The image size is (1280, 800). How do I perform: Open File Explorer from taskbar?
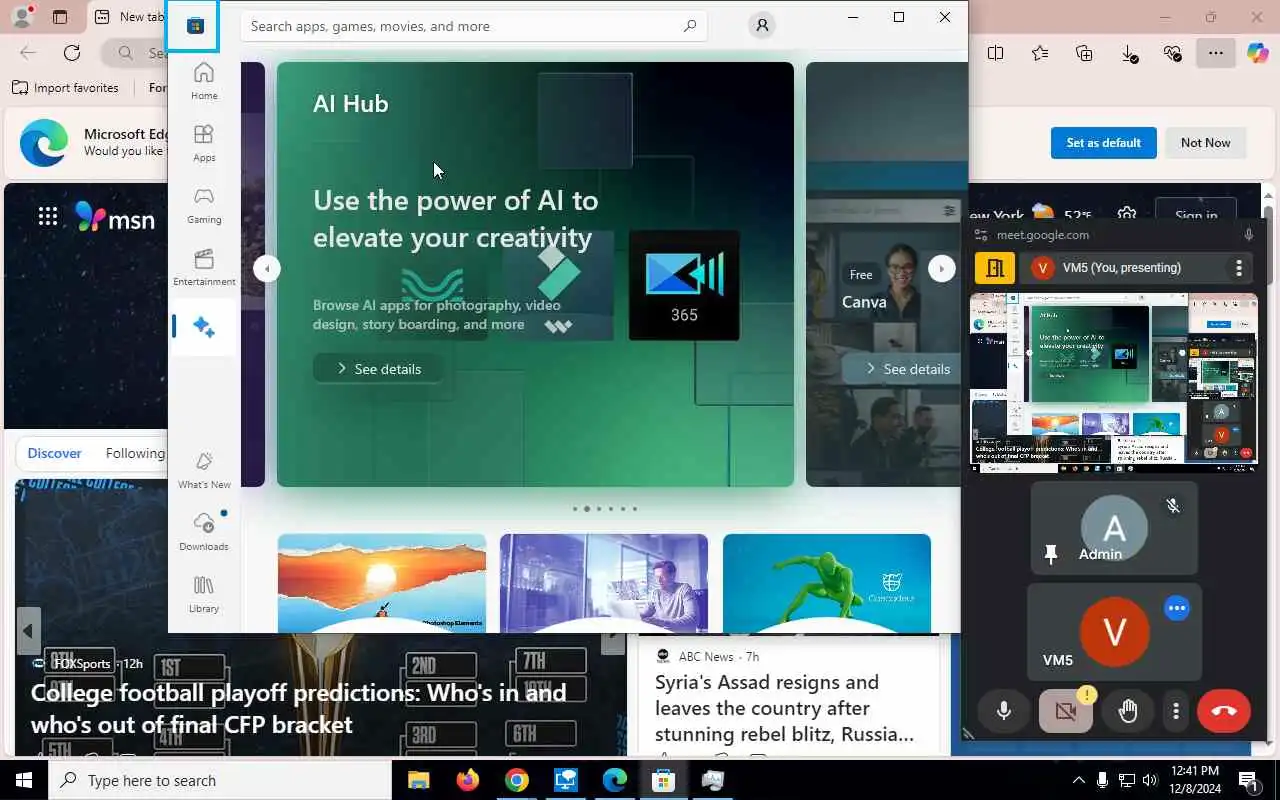(x=418, y=780)
